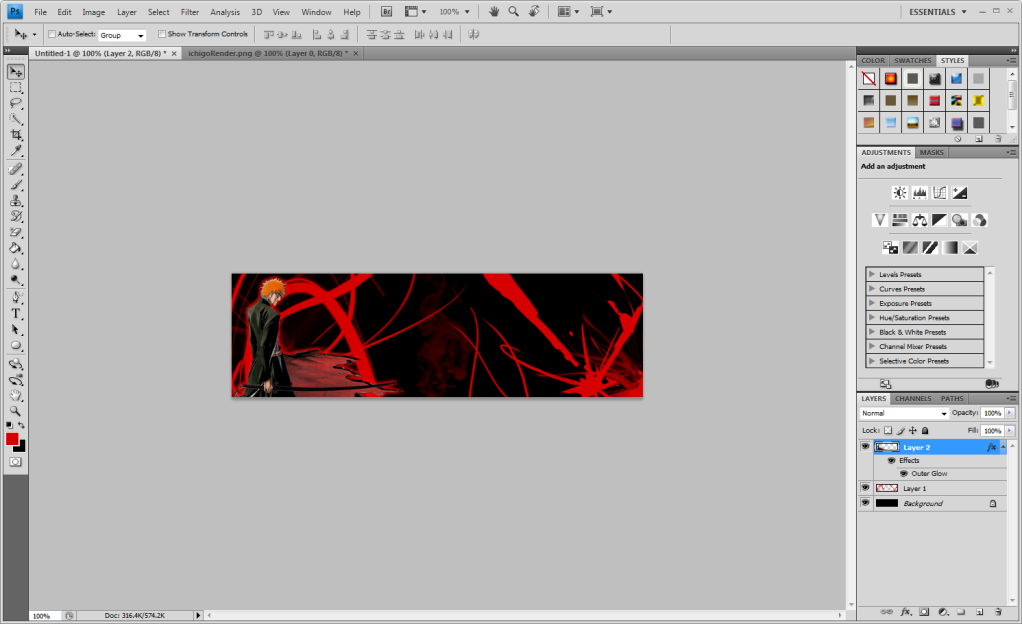Toggle Lock transparent pixels
The width and height of the screenshot is (1022, 624).
888,430
